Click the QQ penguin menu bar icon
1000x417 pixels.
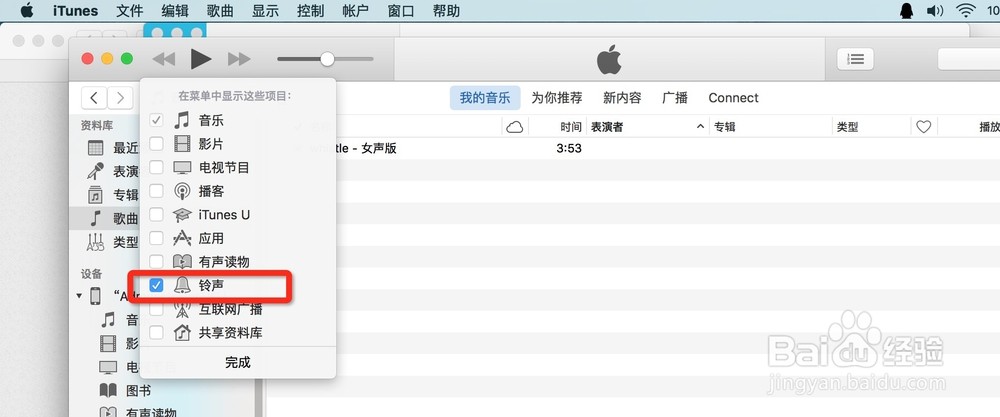pyautogui.click(x=905, y=11)
